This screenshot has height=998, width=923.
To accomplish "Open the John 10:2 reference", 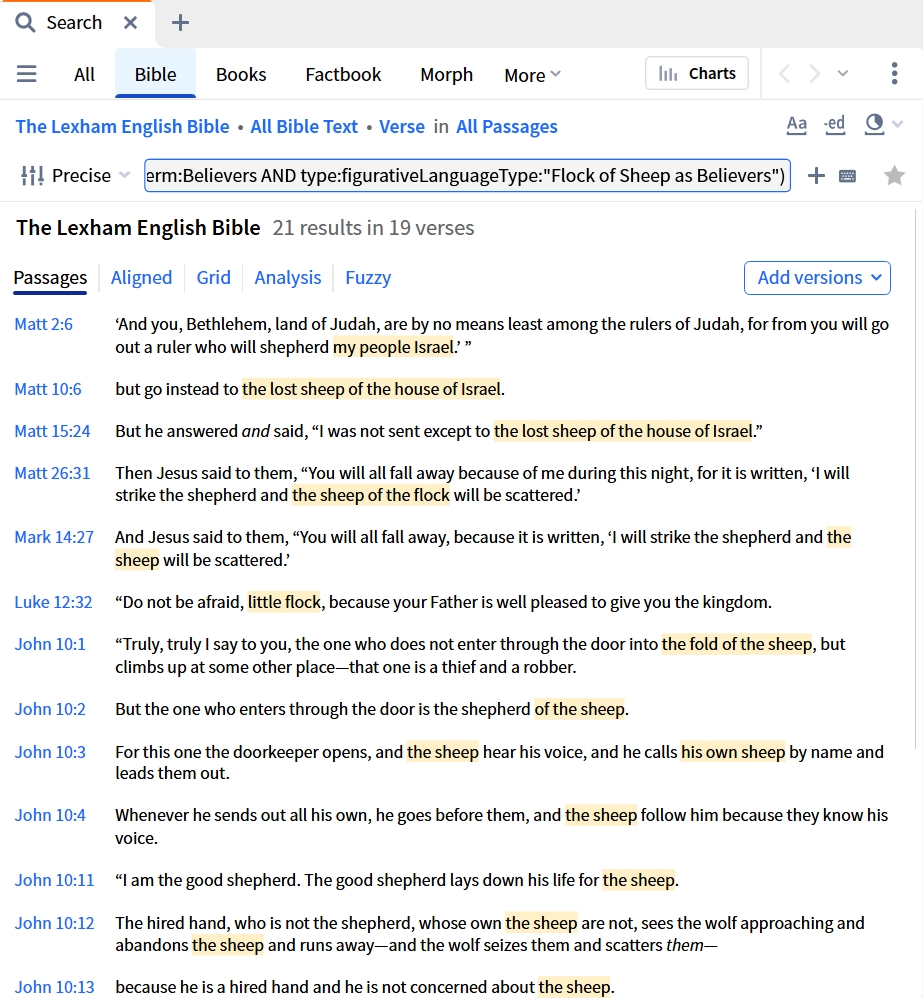I will pos(50,709).
